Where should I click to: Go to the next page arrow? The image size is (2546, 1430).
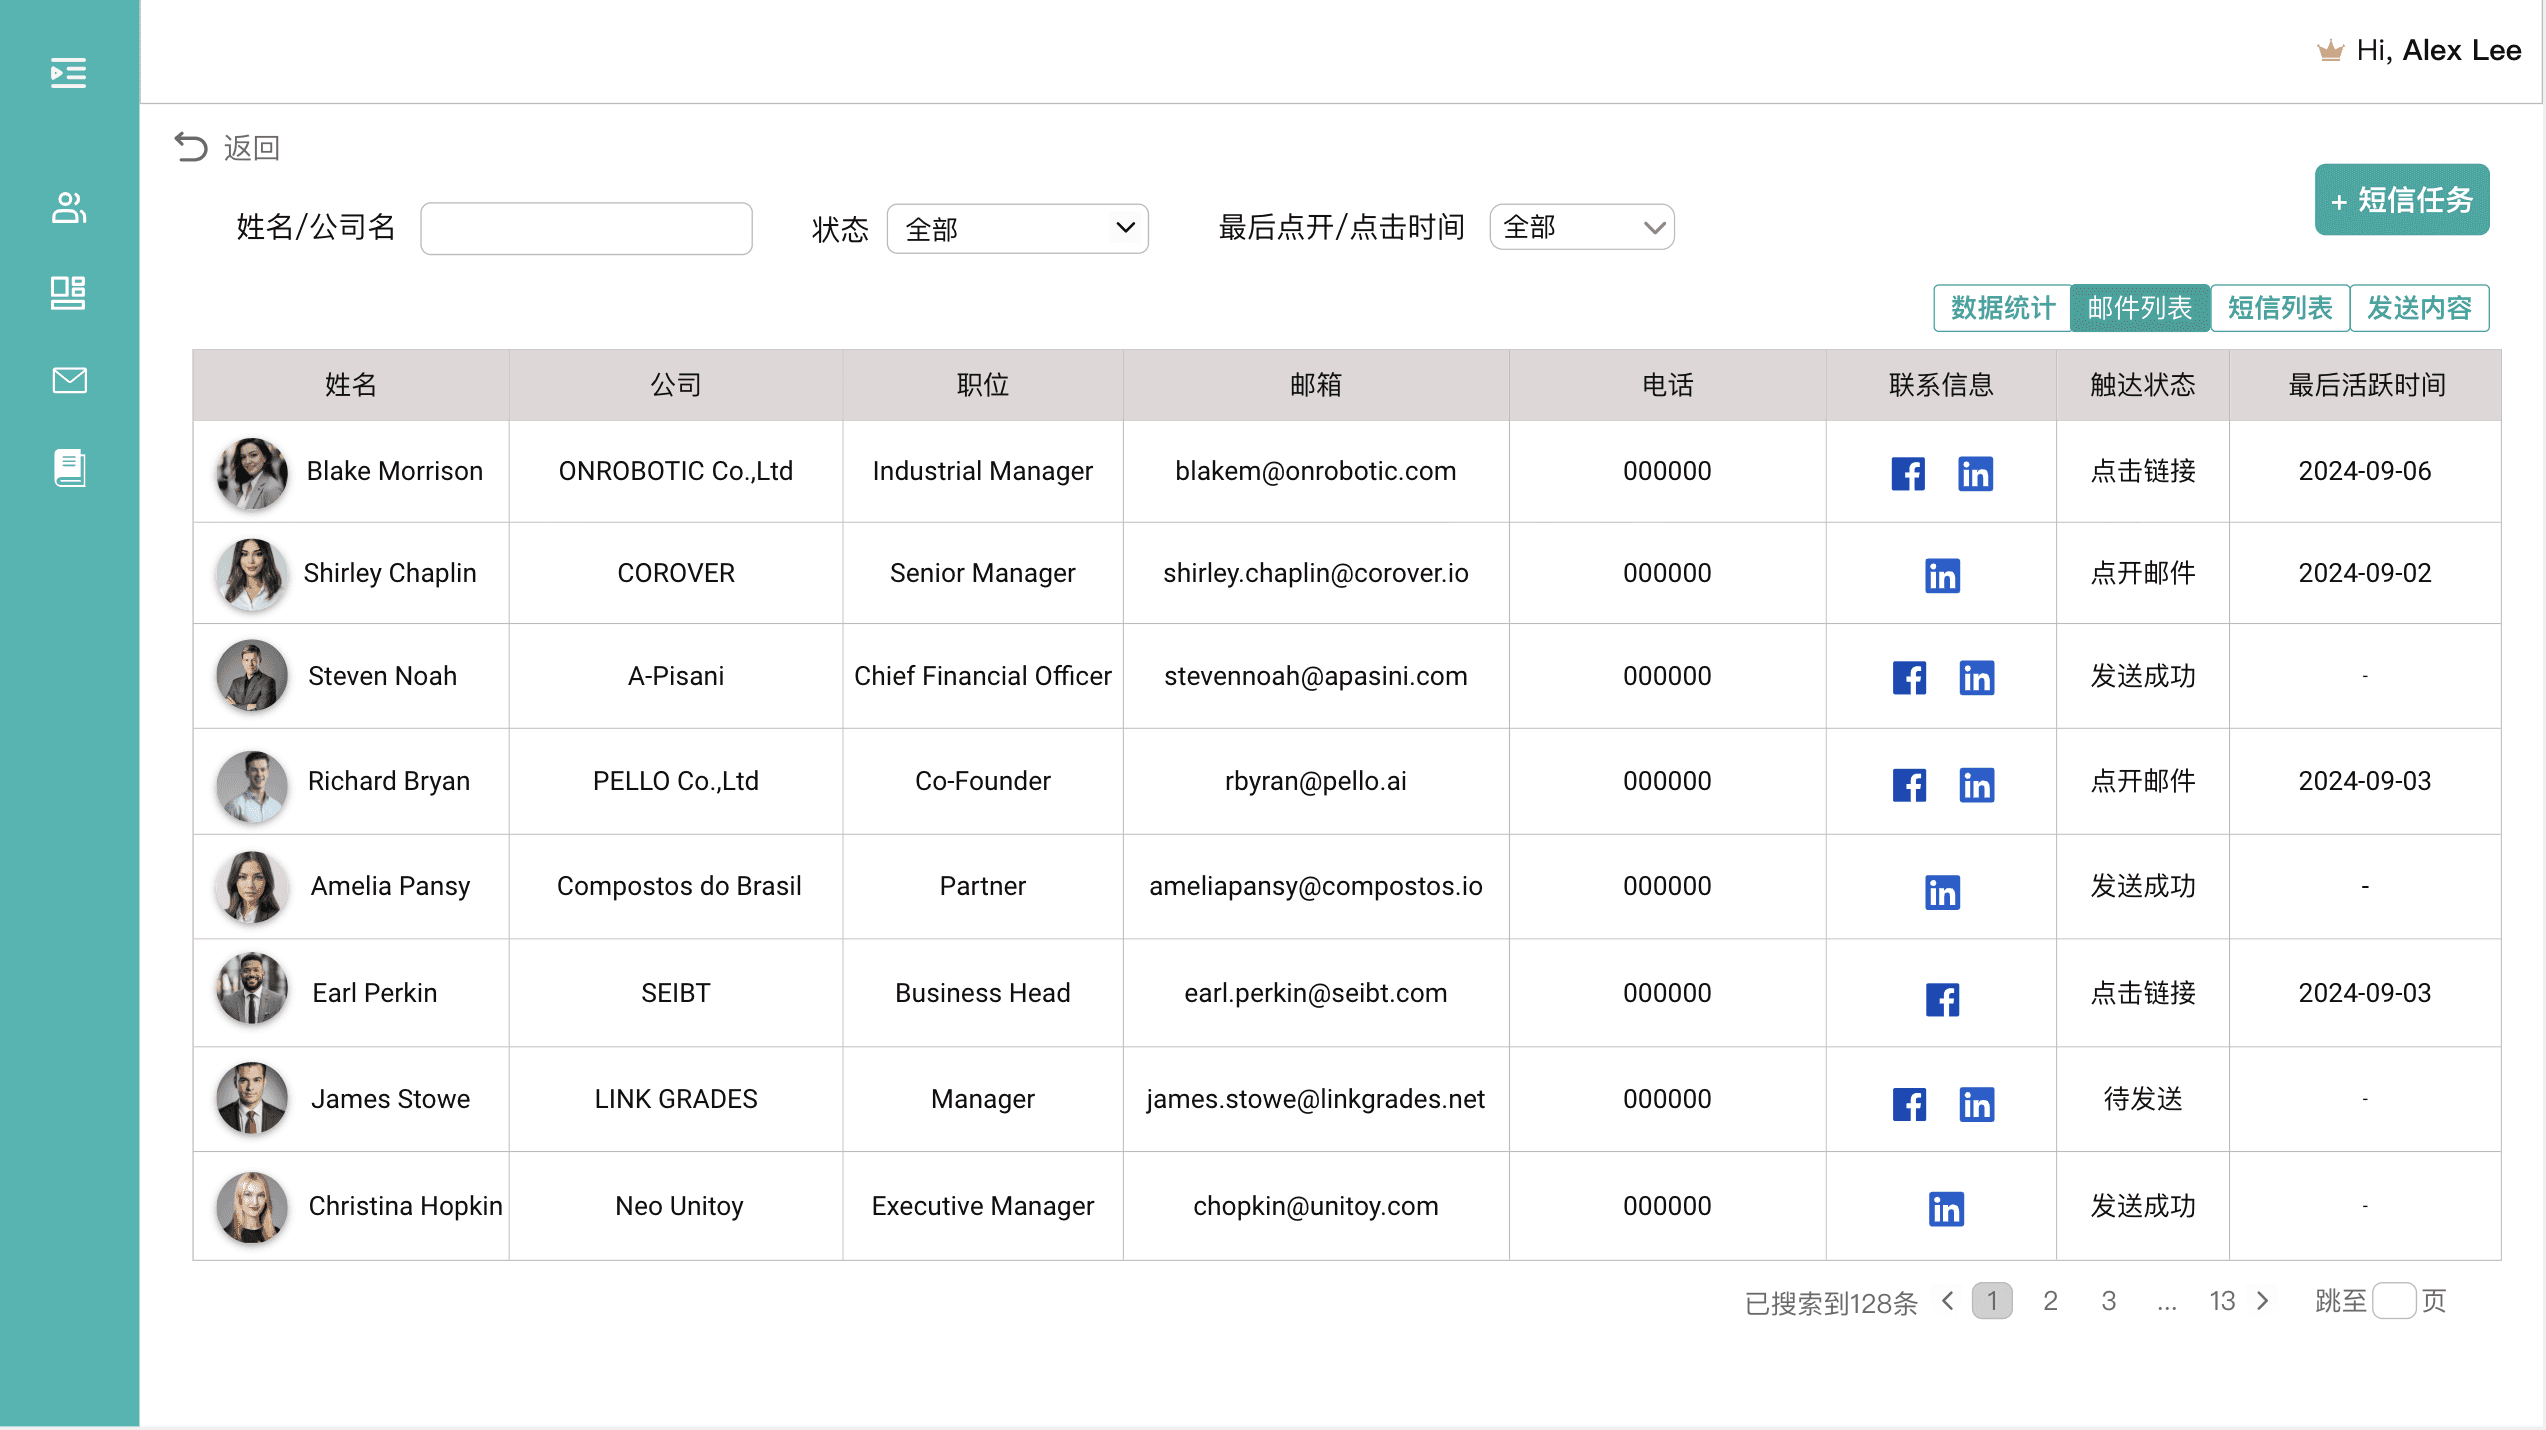click(2263, 1301)
